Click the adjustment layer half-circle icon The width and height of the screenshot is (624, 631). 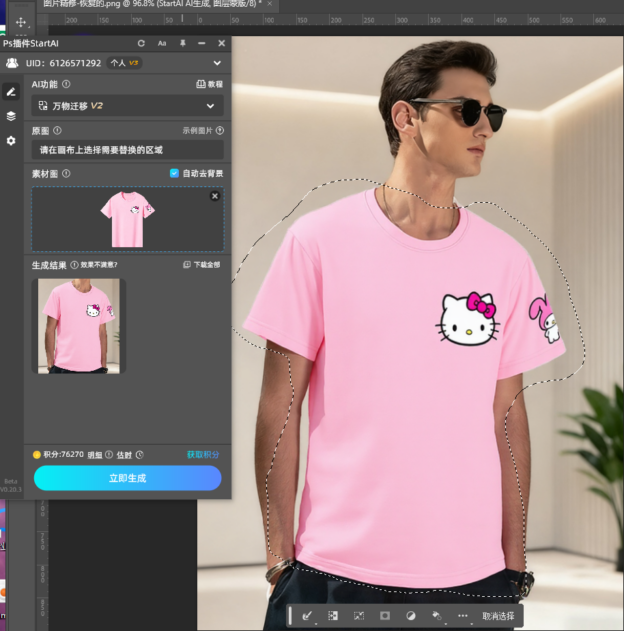point(410,616)
